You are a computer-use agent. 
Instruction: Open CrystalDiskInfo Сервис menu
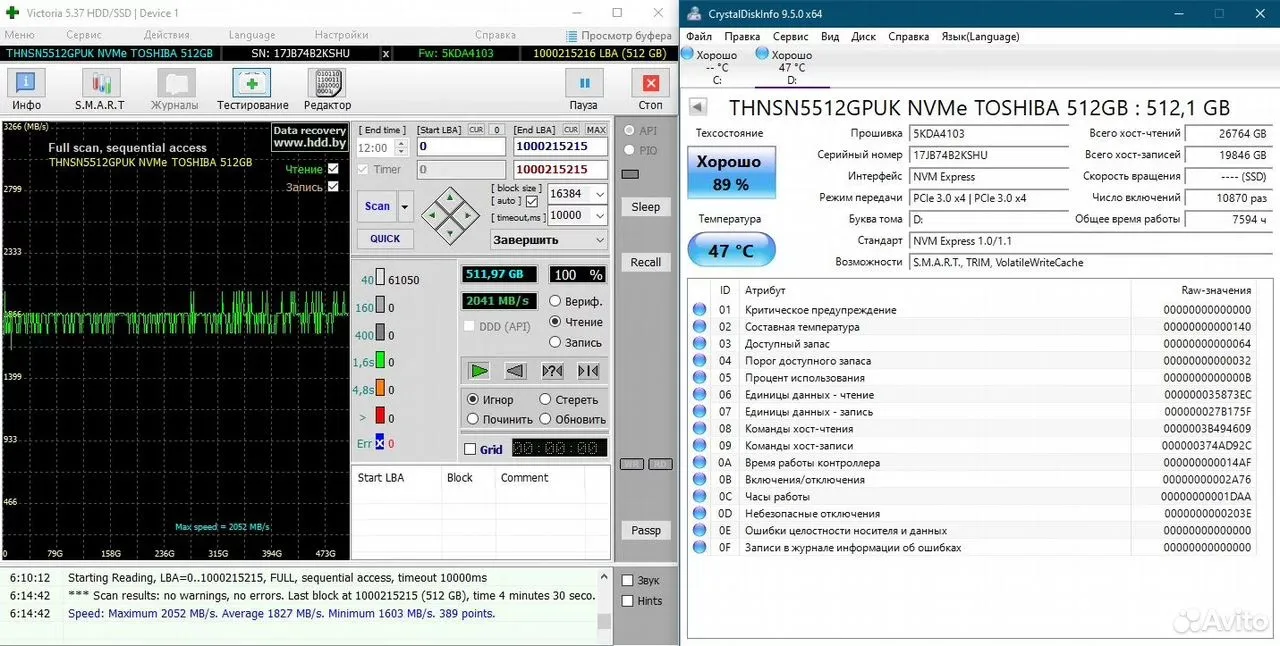791,36
